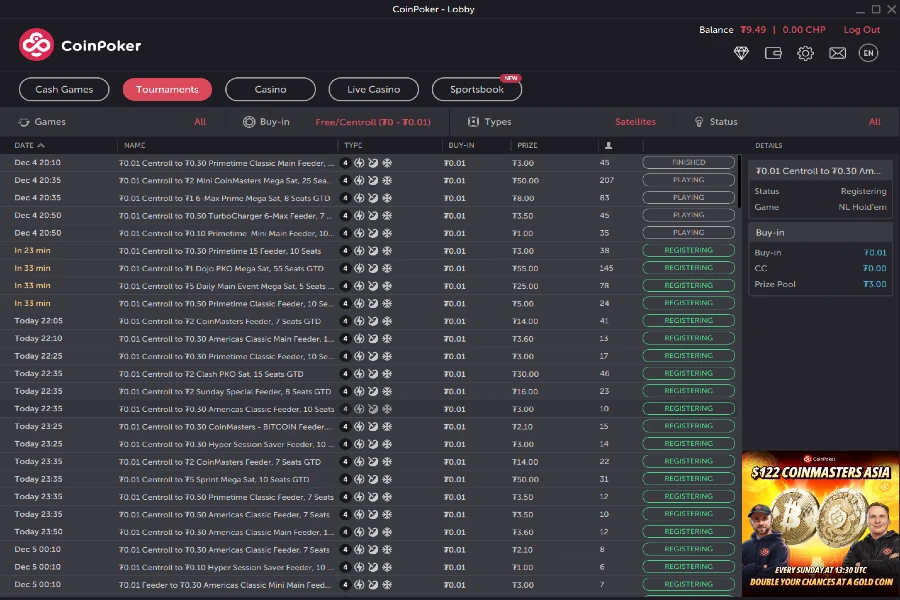900x600 pixels.
Task: Open the diamond VIP rewards icon
Action: tap(741, 52)
